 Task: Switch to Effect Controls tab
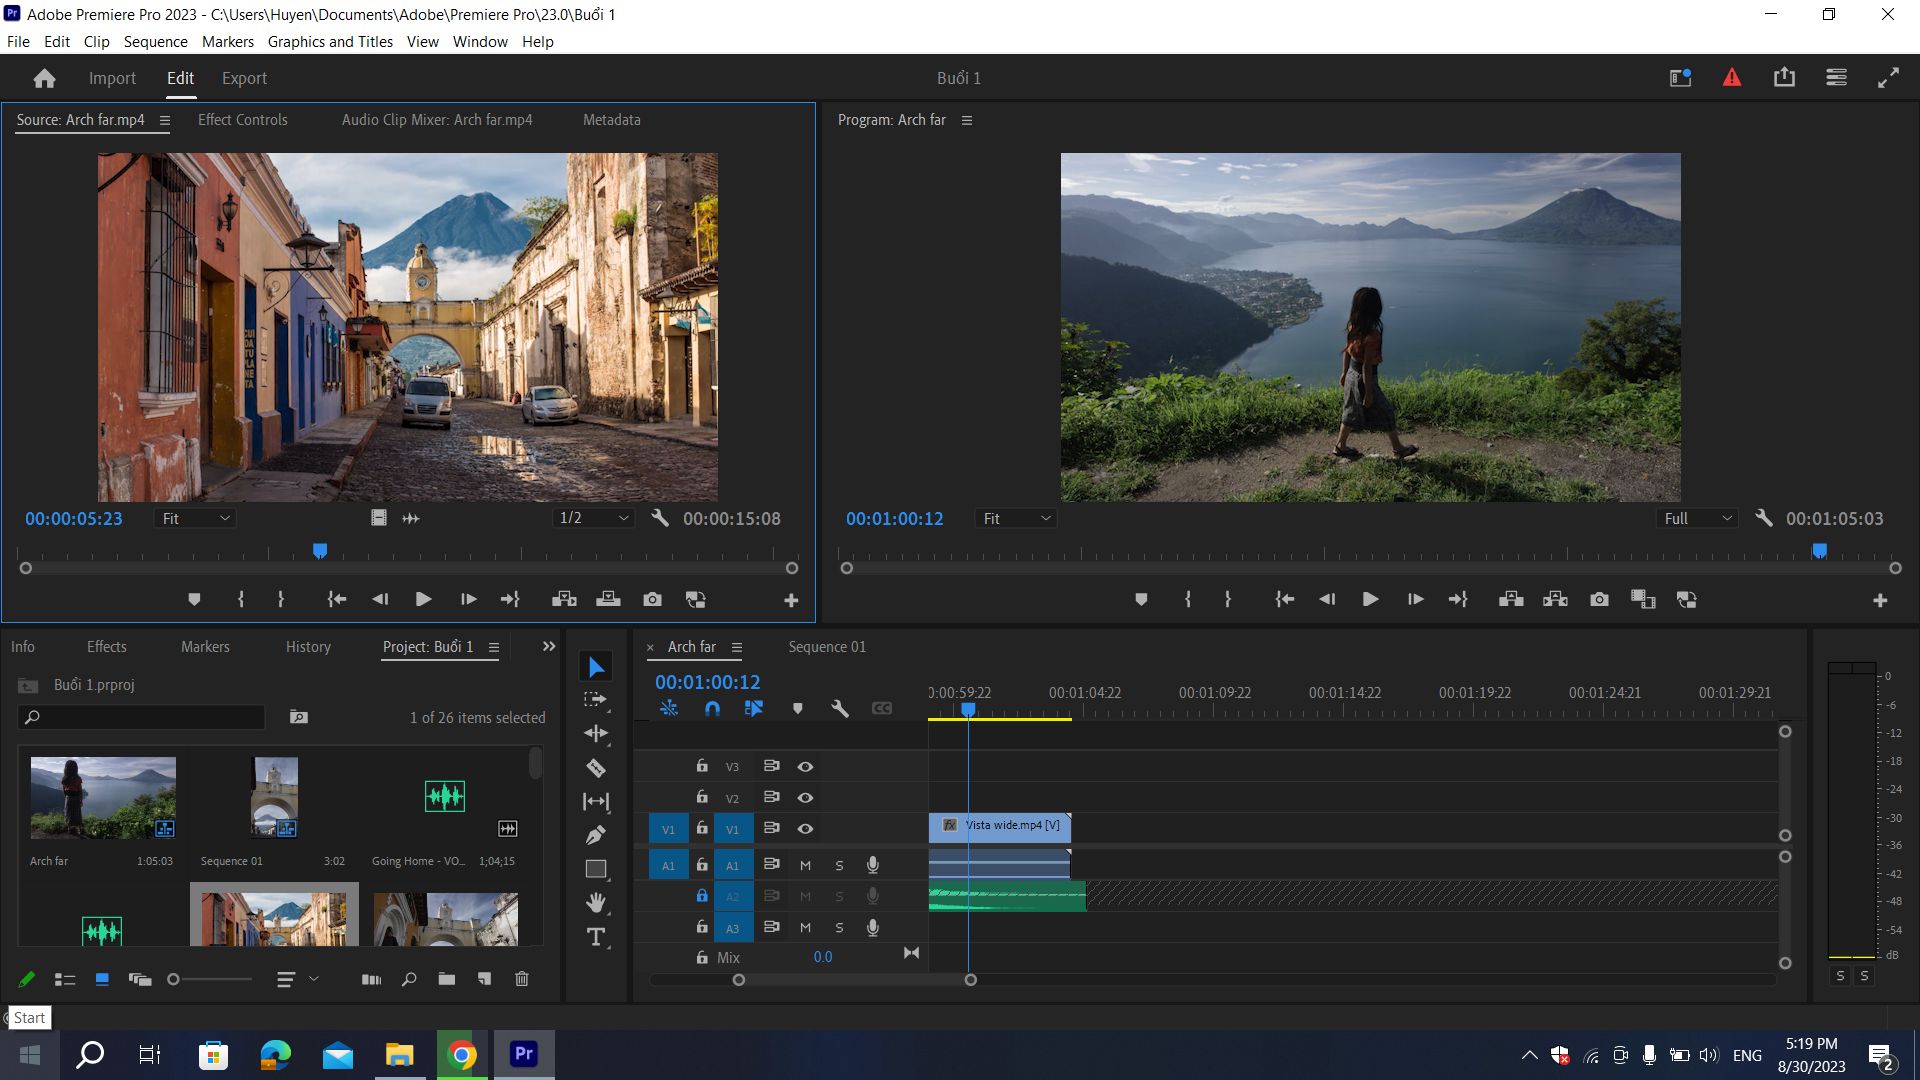[x=242, y=120]
